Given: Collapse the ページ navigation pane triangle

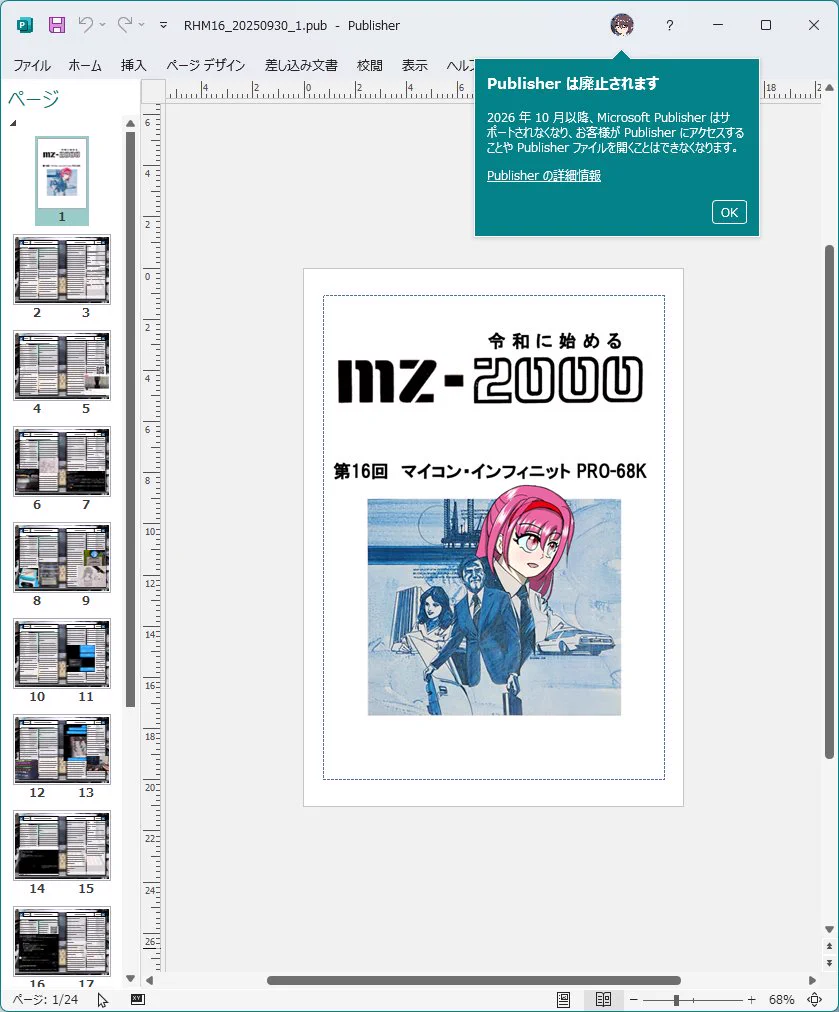Looking at the screenshot, I should coord(13,123).
